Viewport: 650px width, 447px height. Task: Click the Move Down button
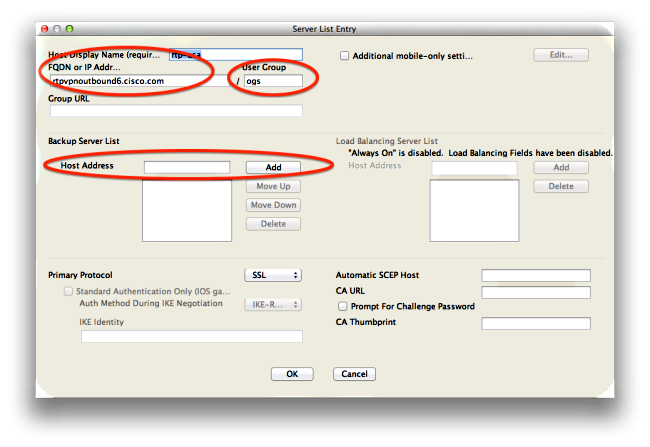tap(273, 205)
